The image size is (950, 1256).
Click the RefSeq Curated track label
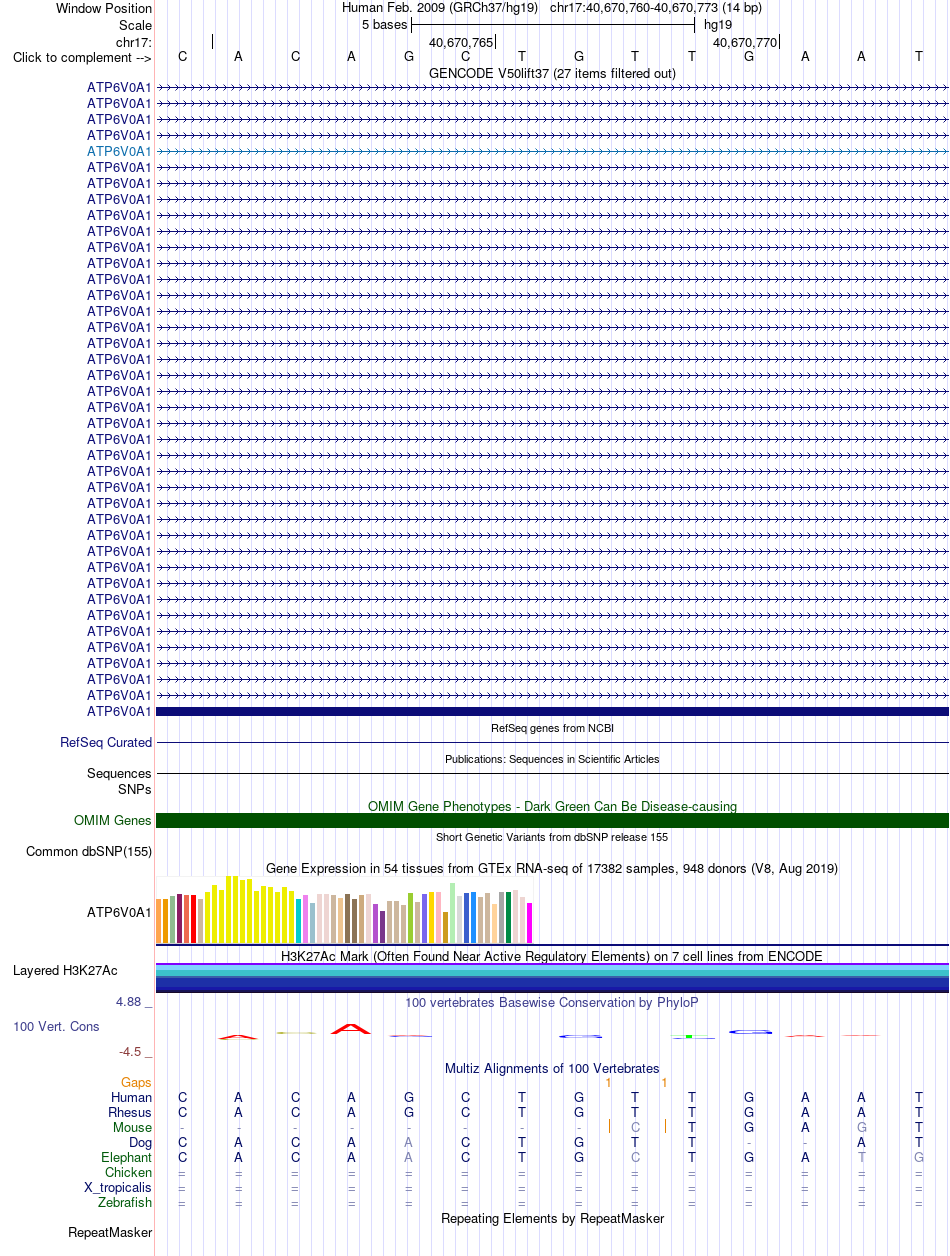tap(106, 743)
